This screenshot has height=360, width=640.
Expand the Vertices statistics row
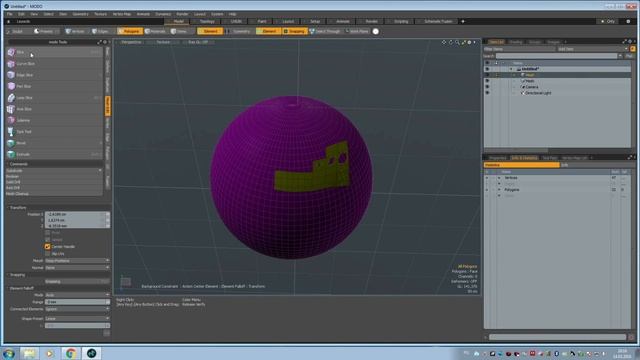(x=499, y=178)
